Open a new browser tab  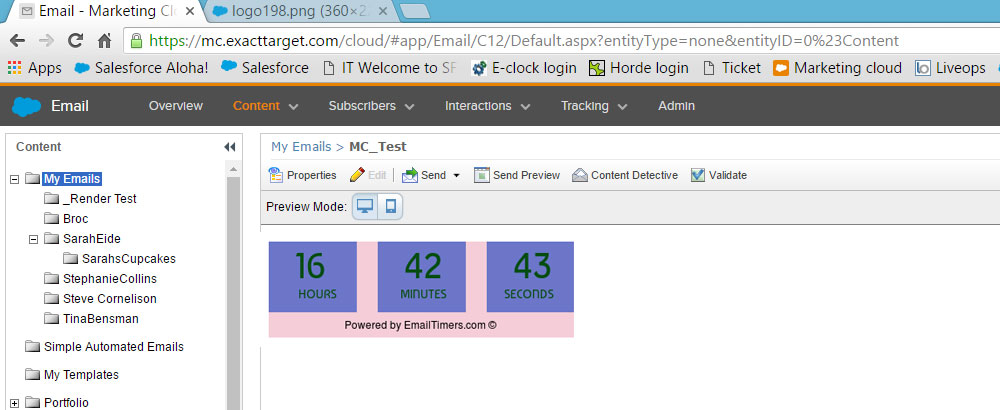pos(416,11)
